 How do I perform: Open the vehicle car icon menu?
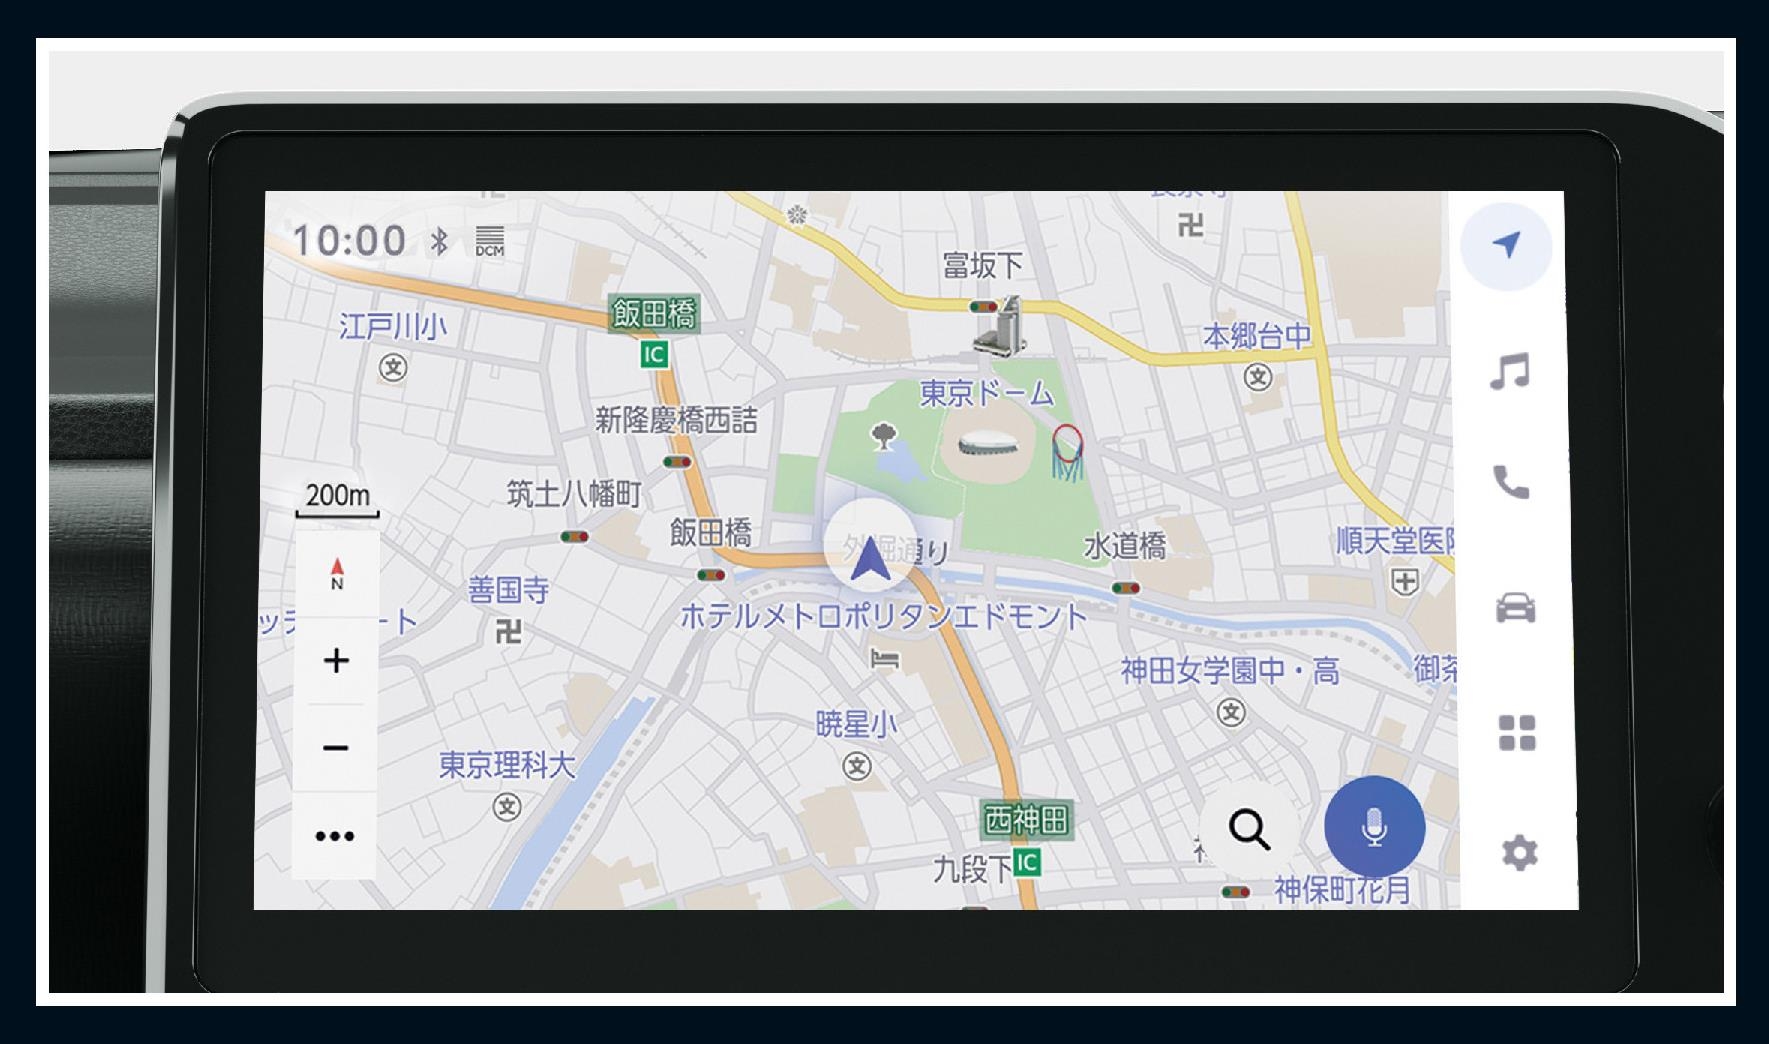[x=1515, y=608]
